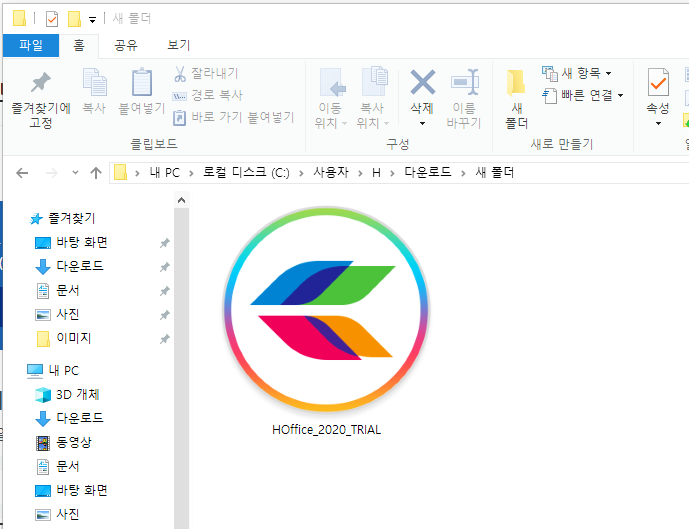Click 내 PC in the address bar
The height and width of the screenshot is (529, 689).
165,172
